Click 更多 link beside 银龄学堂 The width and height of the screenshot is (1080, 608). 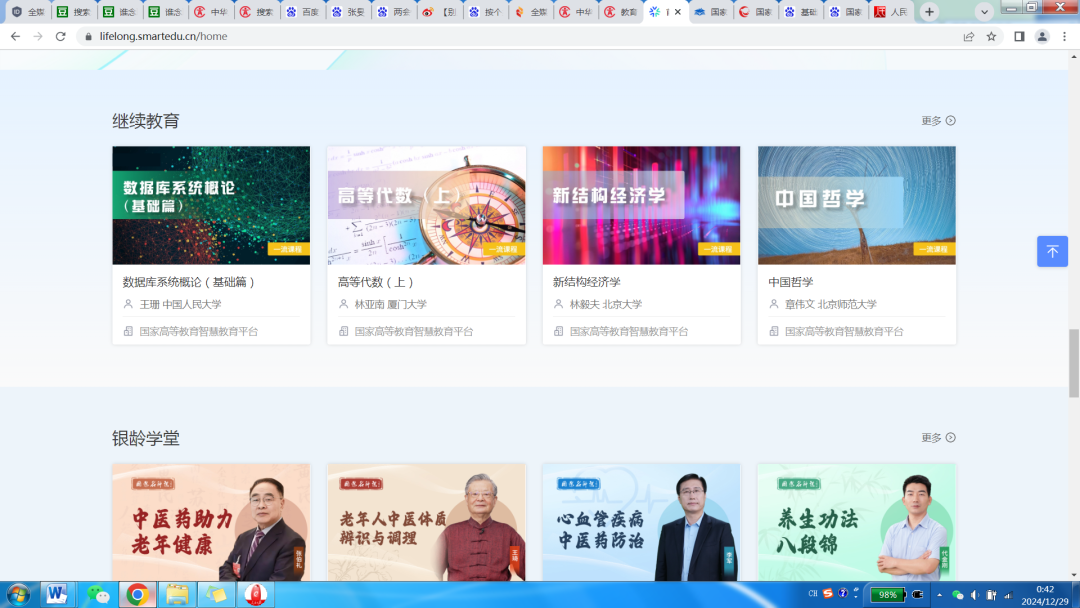[938, 438]
